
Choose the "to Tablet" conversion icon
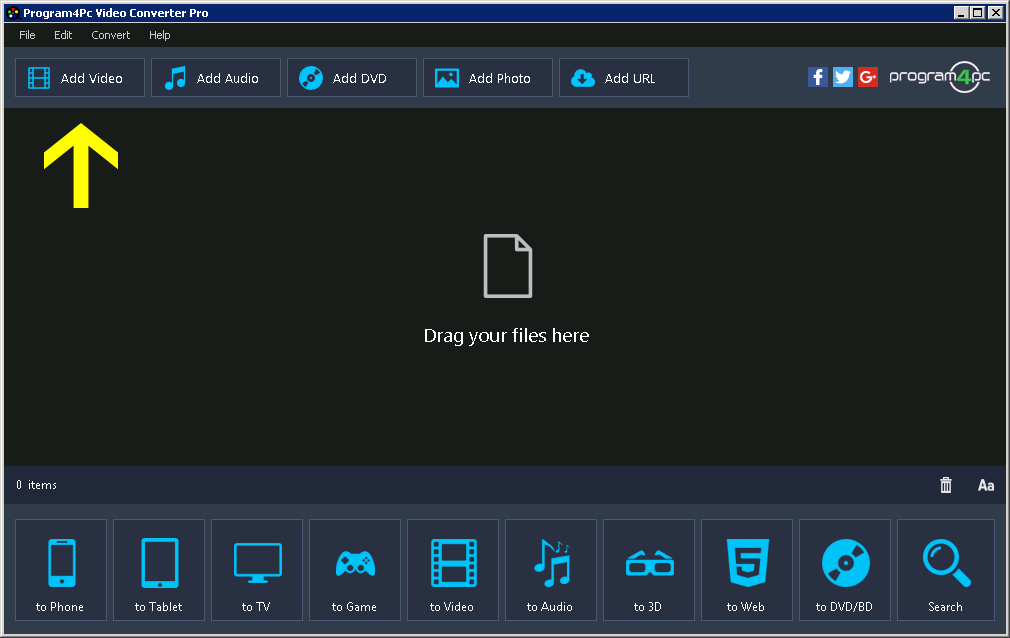[x=158, y=570]
